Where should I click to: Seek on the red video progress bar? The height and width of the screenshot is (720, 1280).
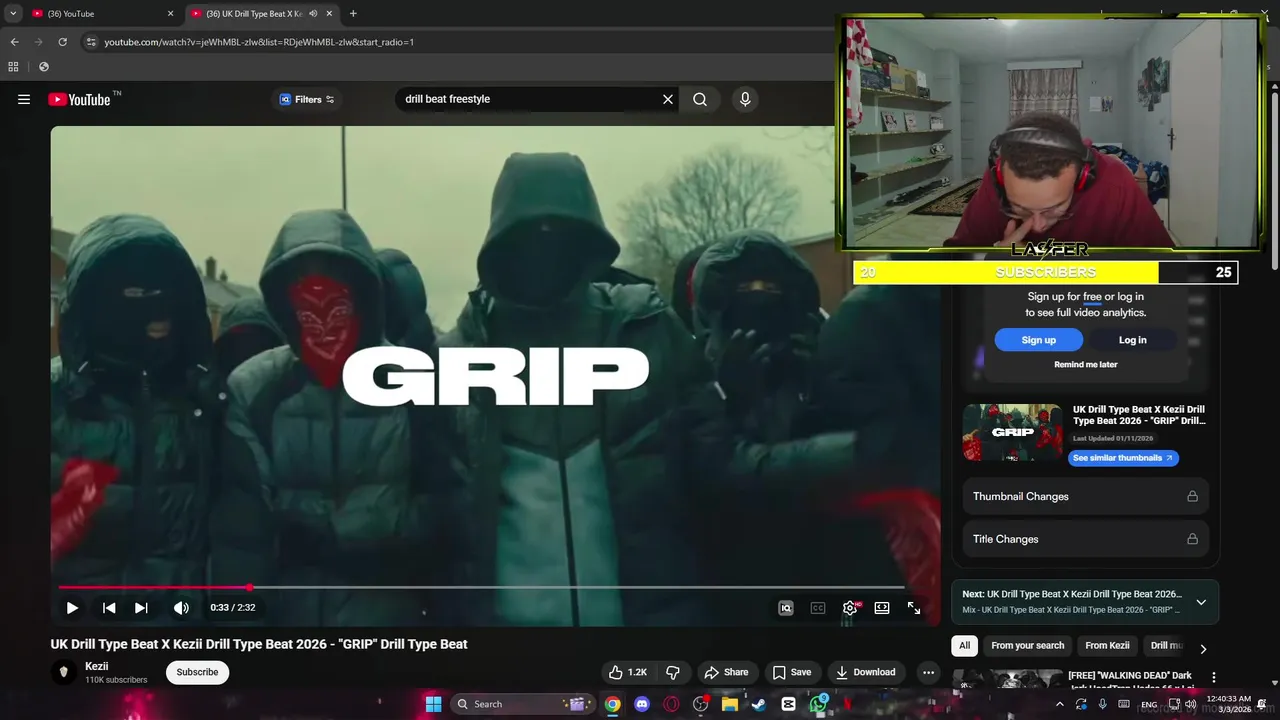481,588
